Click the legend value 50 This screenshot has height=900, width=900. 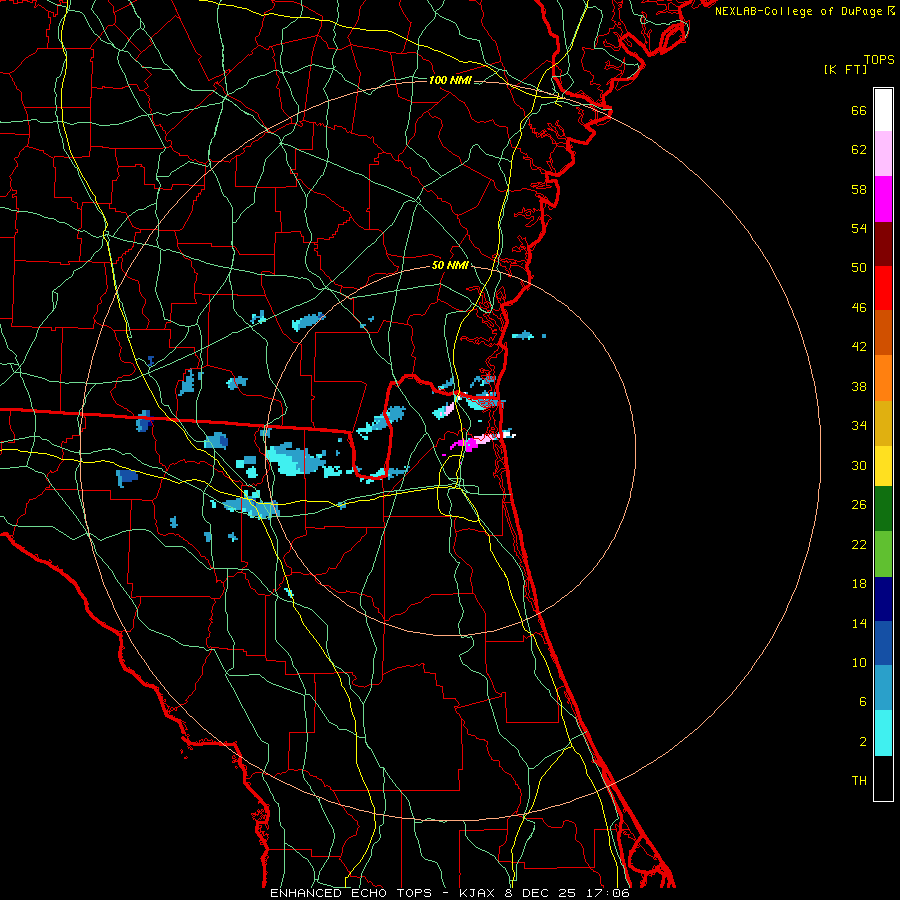point(859,268)
